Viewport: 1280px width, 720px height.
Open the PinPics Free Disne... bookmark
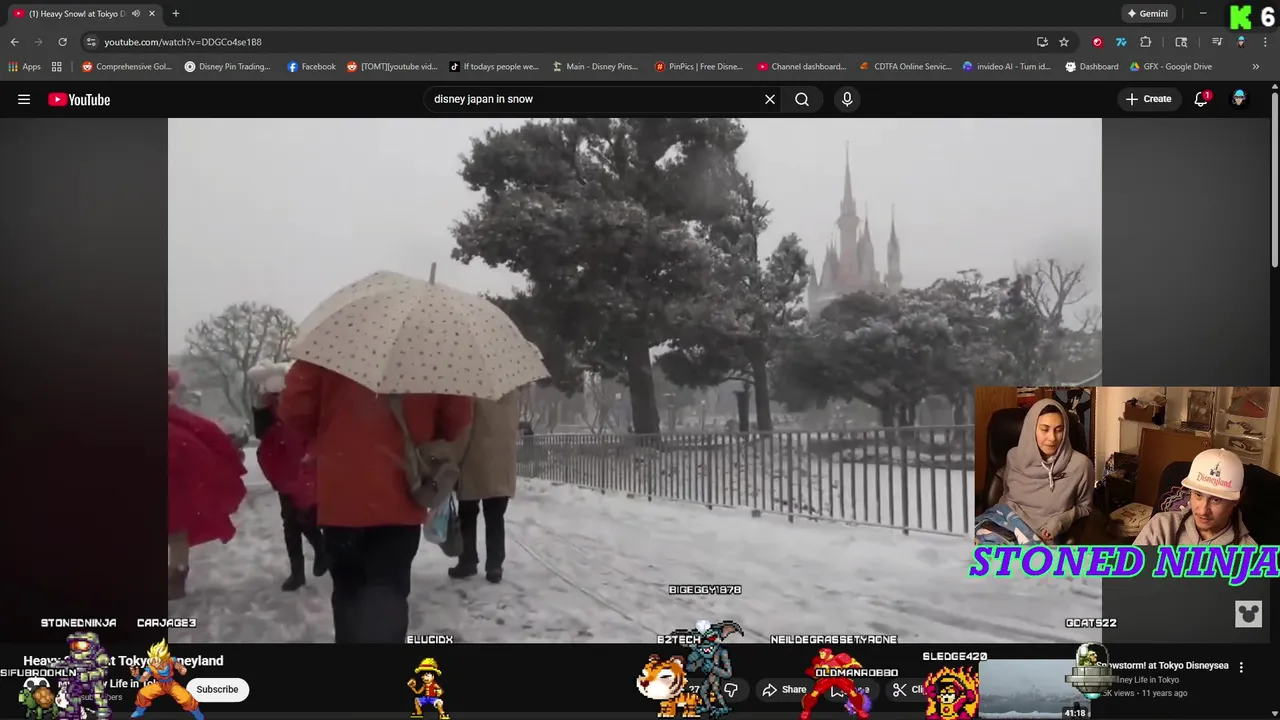click(698, 67)
